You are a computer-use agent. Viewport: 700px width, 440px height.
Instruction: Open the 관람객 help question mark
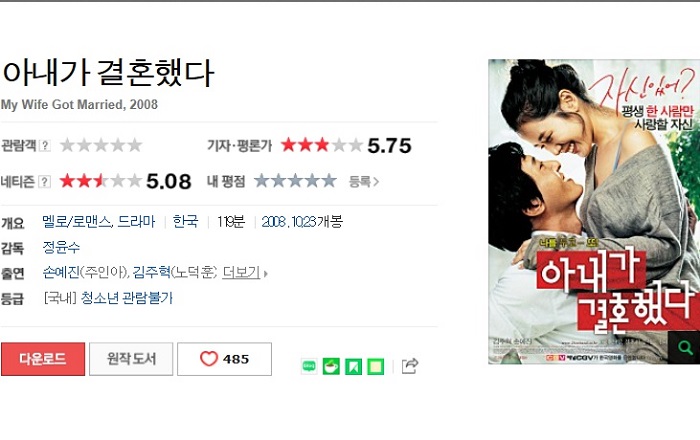(x=45, y=145)
